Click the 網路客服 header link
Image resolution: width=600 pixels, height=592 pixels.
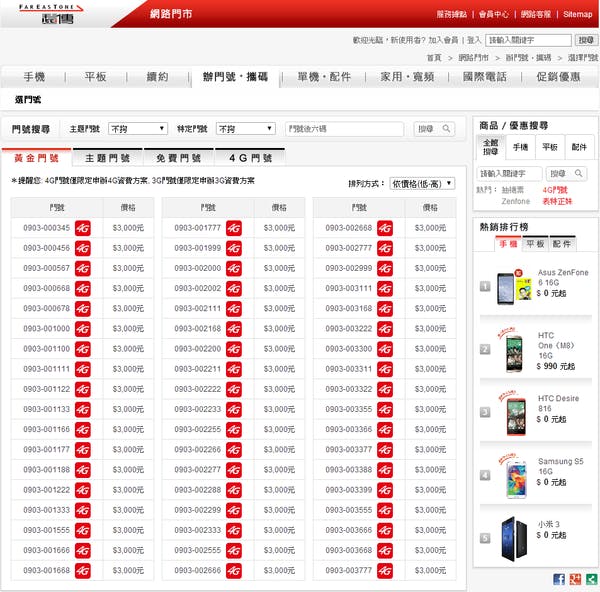536,14
